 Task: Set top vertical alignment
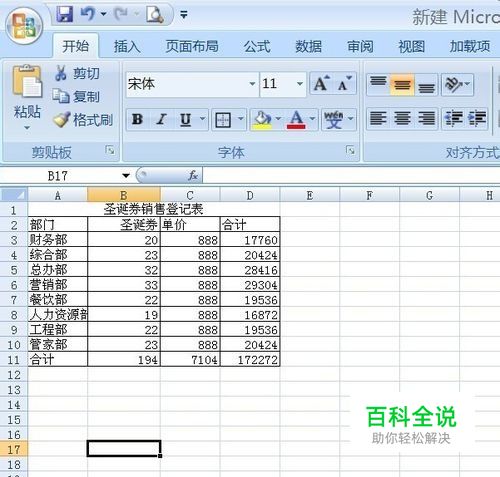click(378, 84)
